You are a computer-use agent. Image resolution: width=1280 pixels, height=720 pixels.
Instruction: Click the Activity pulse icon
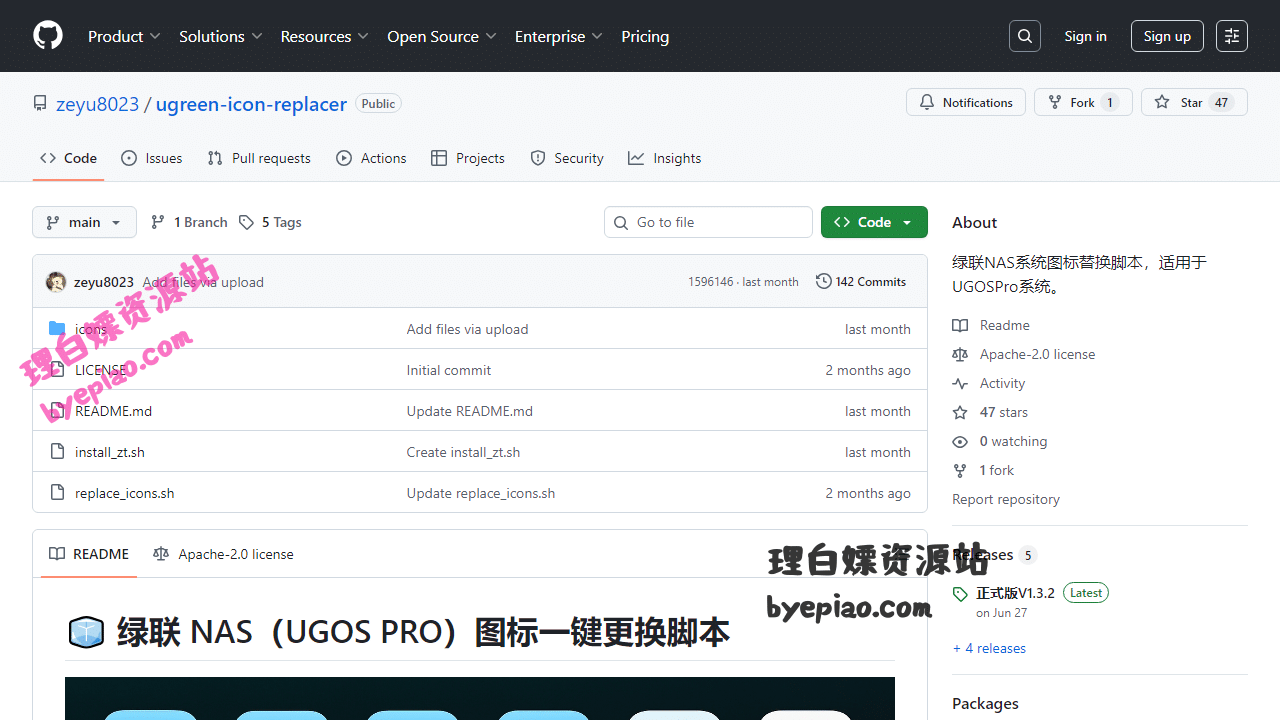tap(960, 383)
